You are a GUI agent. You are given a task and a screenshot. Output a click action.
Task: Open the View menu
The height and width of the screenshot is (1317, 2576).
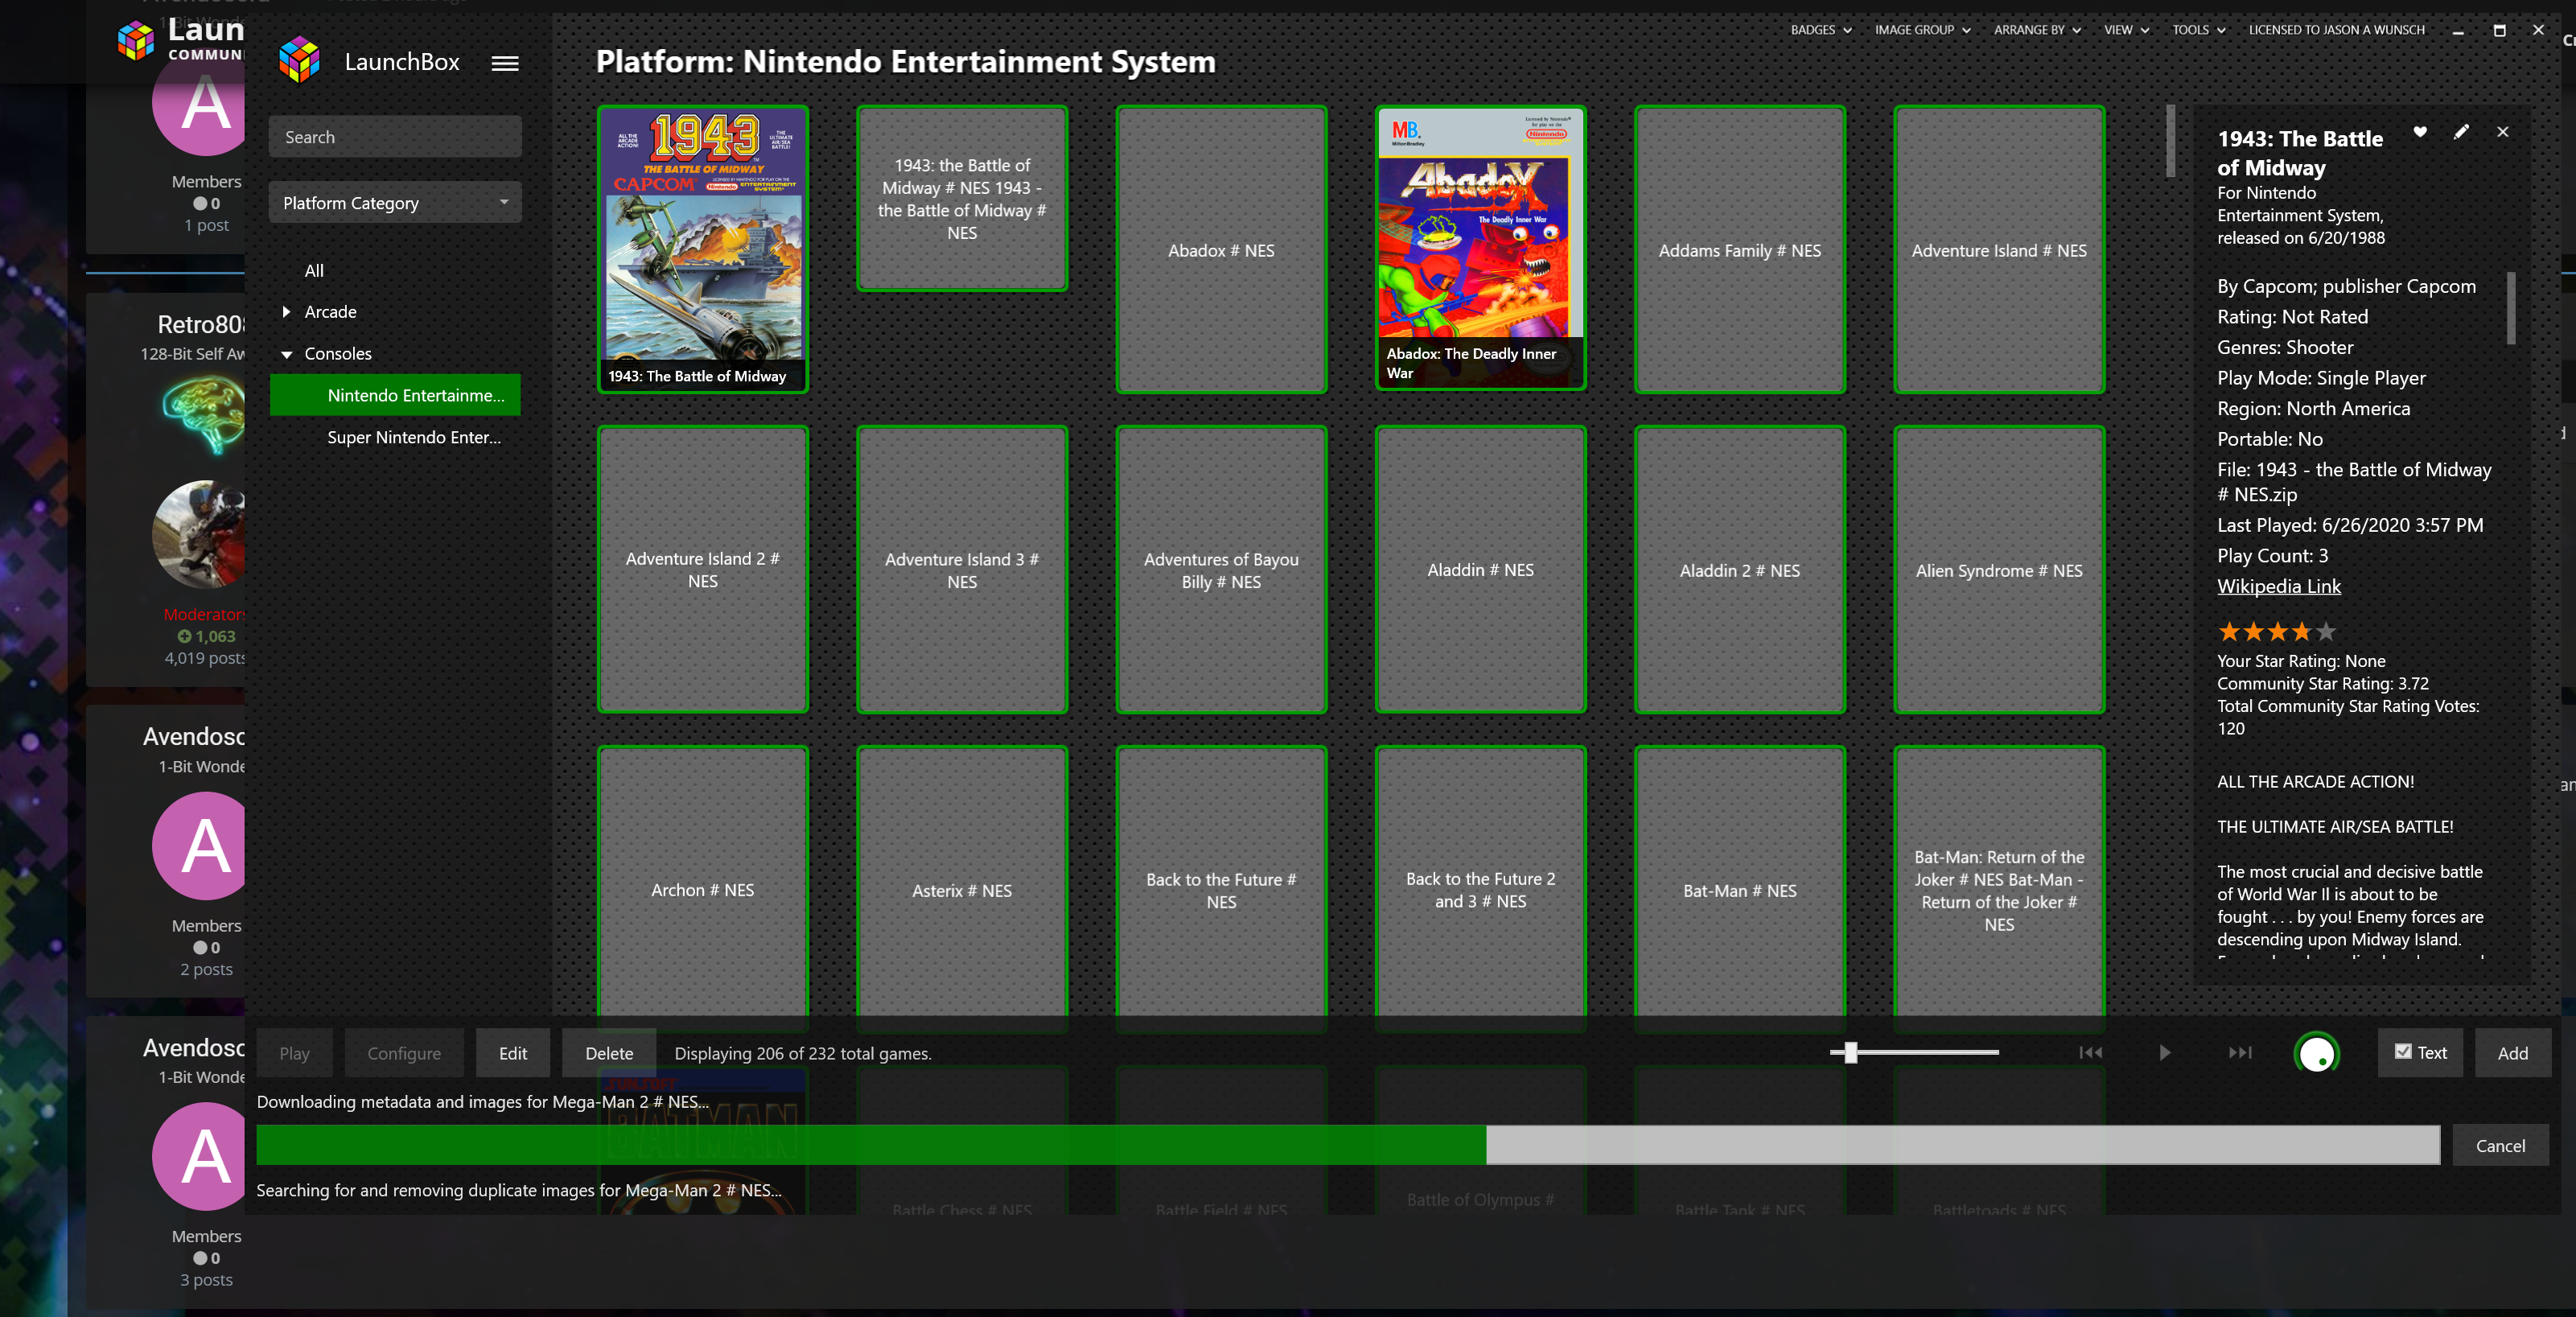pyautogui.click(x=2126, y=30)
